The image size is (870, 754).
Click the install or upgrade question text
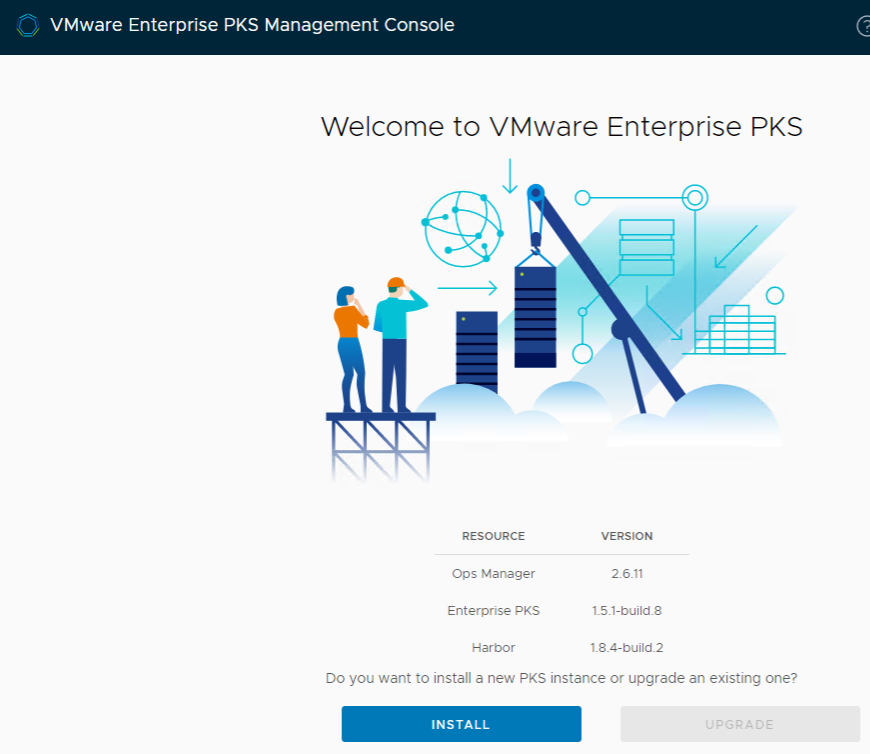[561, 678]
